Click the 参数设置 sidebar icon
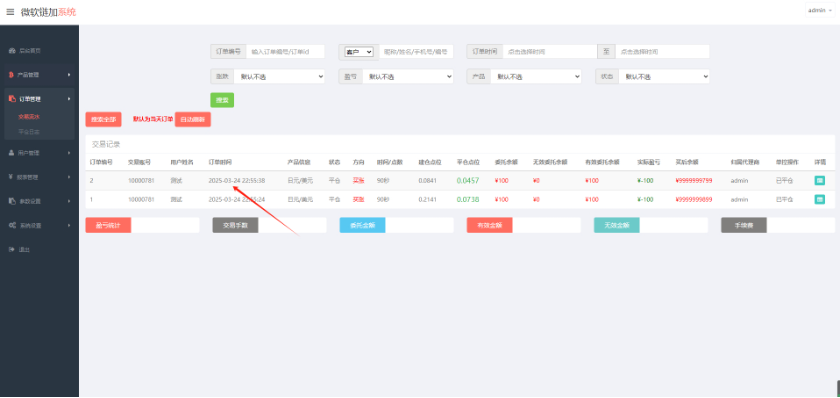The height and width of the screenshot is (398, 840). 12,201
